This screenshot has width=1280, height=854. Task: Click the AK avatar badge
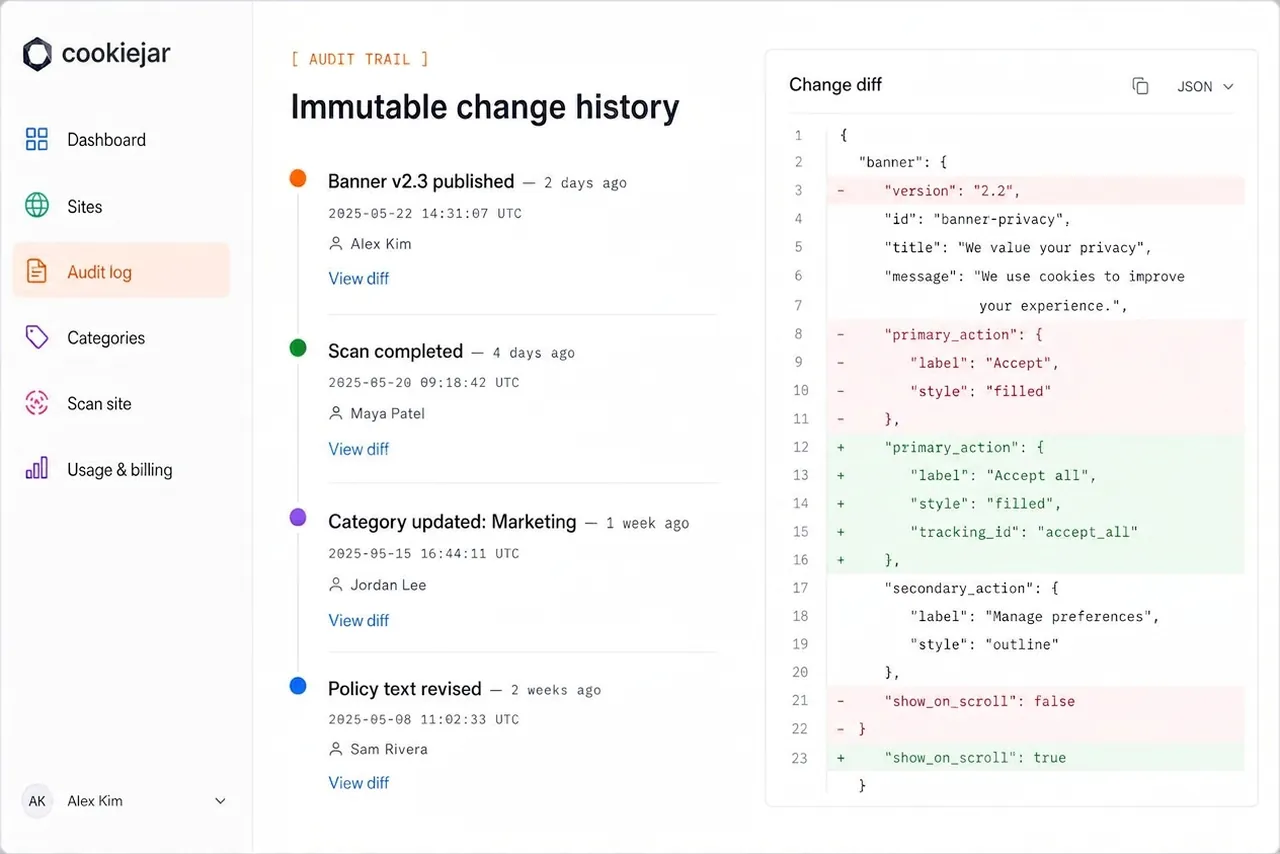37,801
